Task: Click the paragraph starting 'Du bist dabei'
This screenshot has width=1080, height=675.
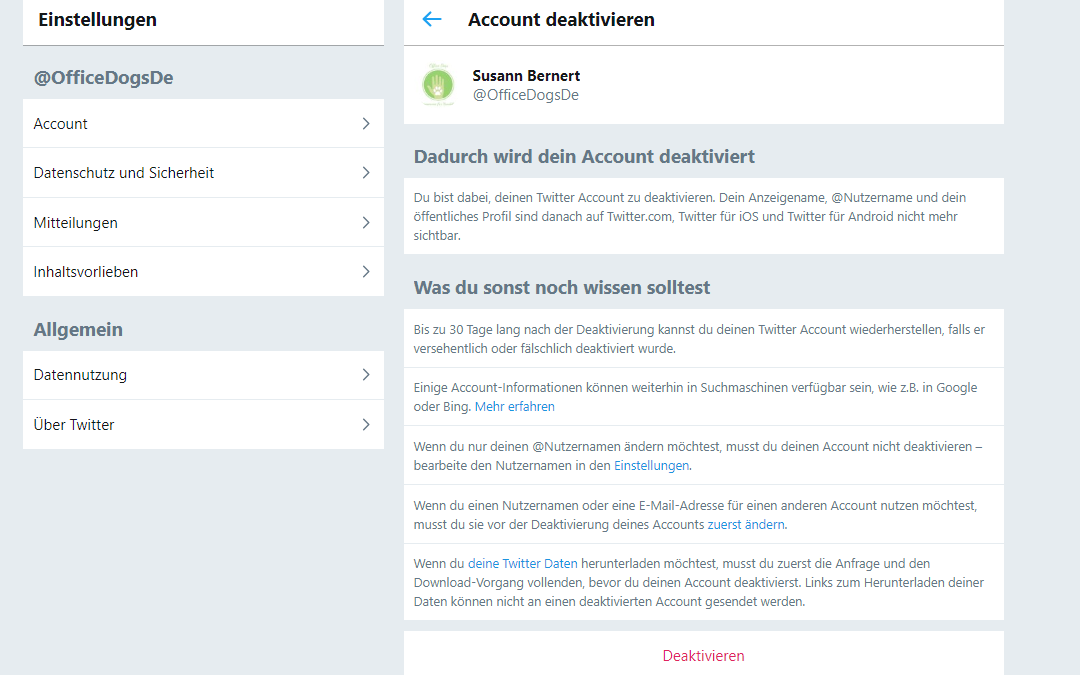Action: coord(689,216)
